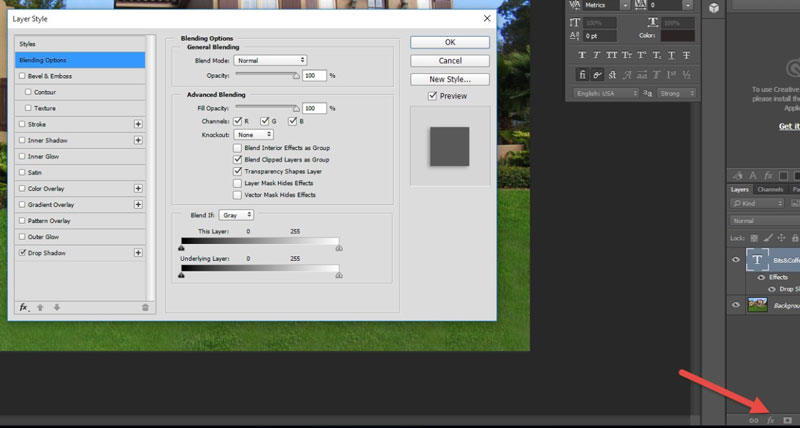Click fx menu icon at dialog bottom left
The height and width of the screenshot is (428, 800).
pyautogui.click(x=24, y=308)
